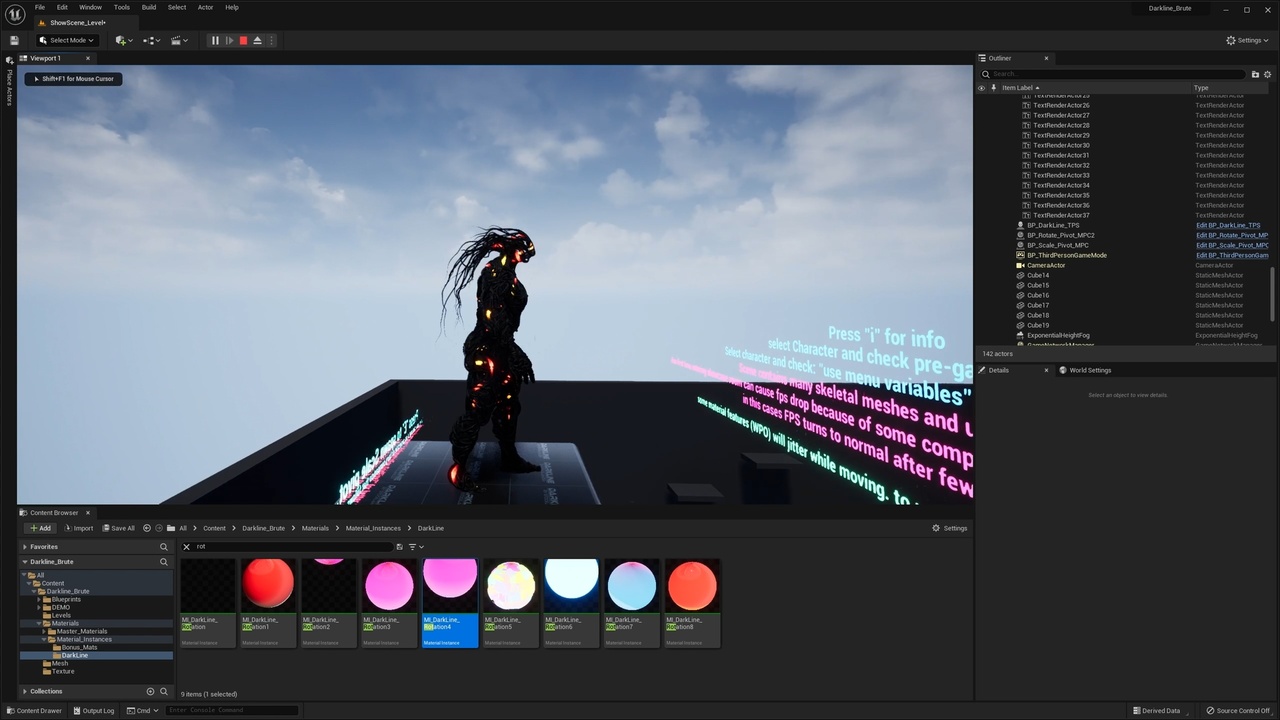The width and height of the screenshot is (1280, 720).
Task: Expand the Blueprints folder in the tree
Action: [39, 599]
